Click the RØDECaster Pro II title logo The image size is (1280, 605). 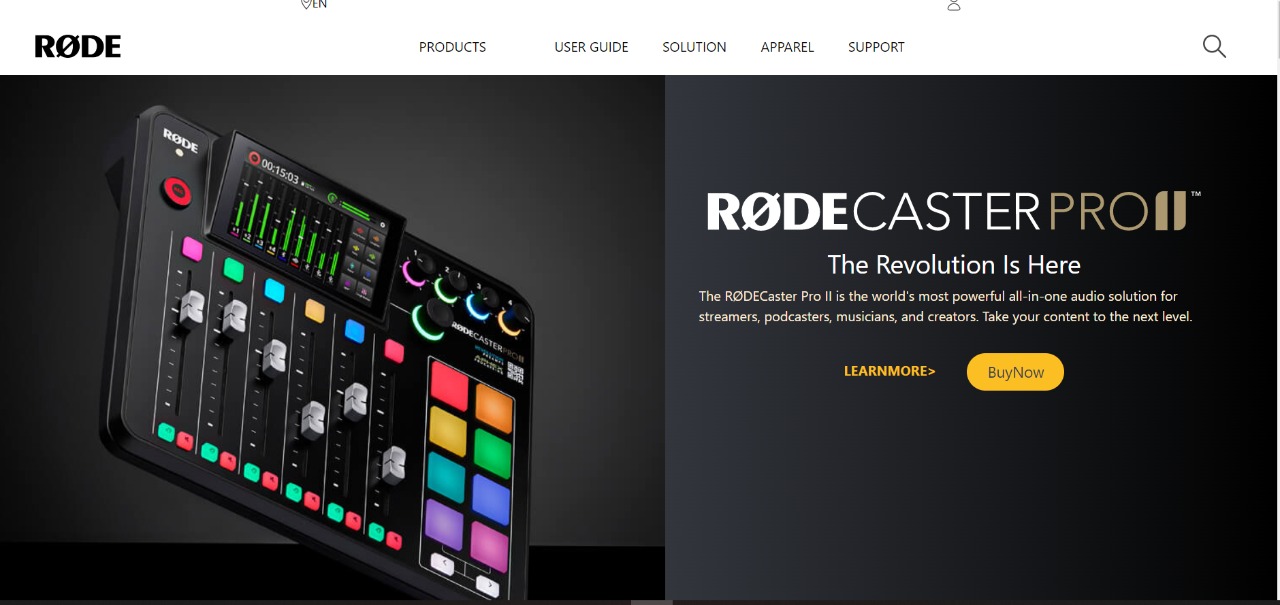tap(954, 211)
